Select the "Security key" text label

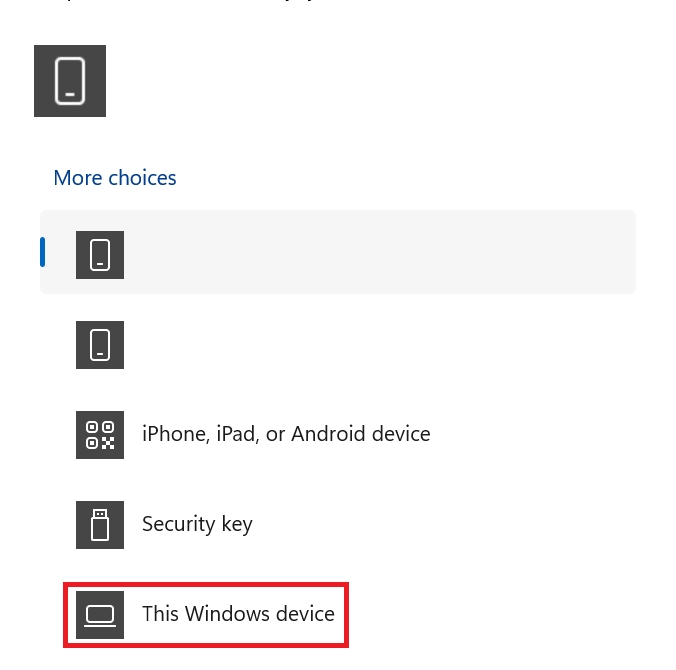pos(197,524)
